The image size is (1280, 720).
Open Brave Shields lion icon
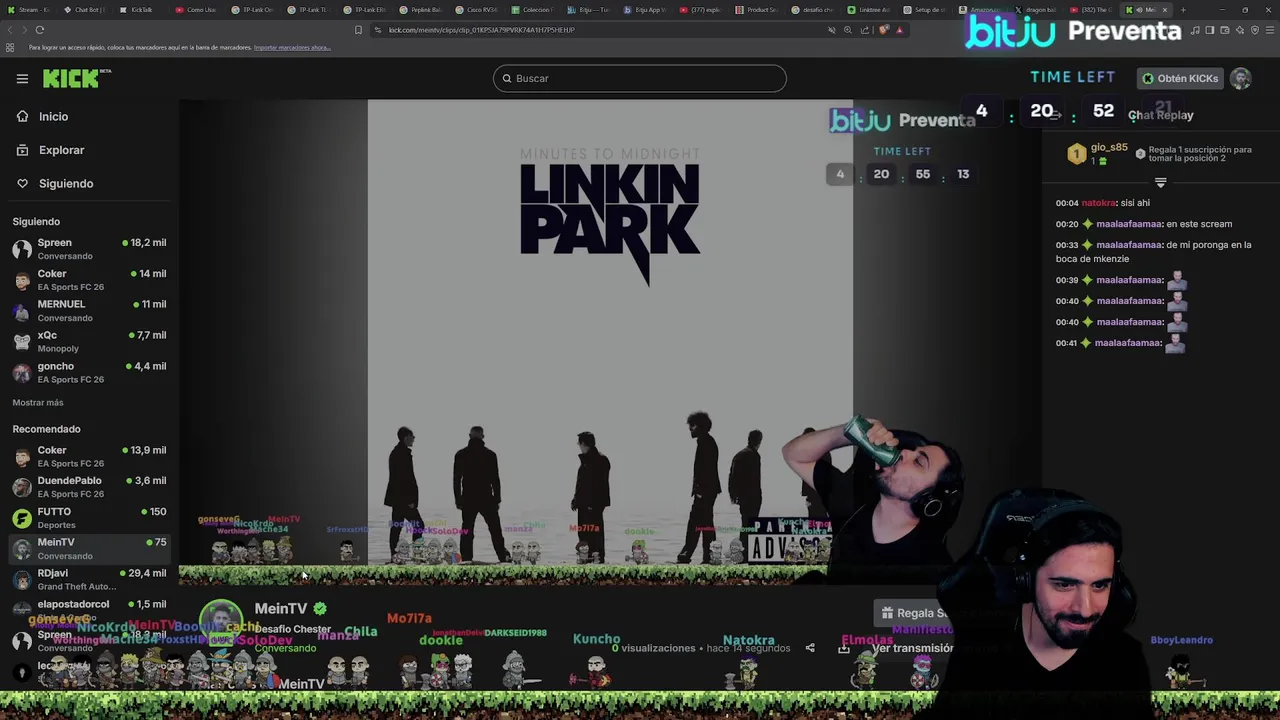883,30
